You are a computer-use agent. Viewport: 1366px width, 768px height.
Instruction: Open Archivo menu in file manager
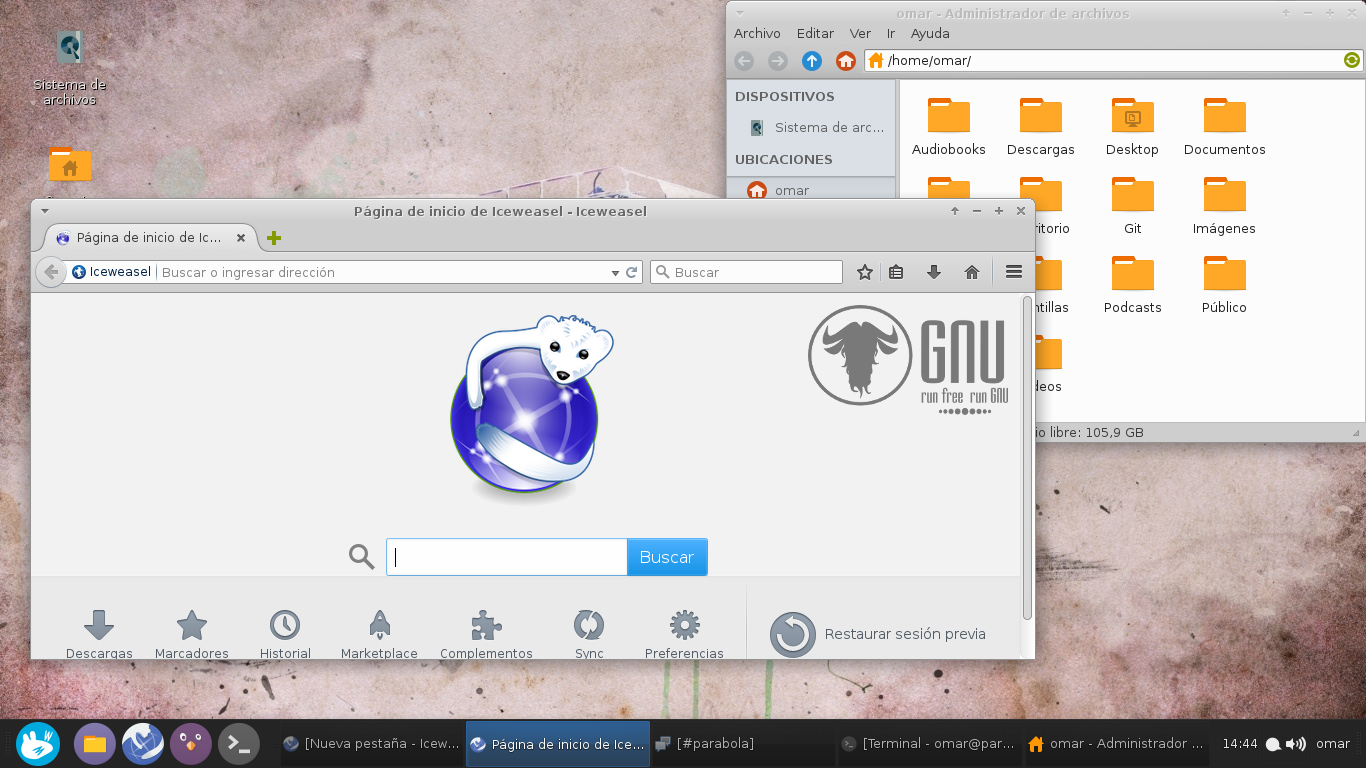757,33
